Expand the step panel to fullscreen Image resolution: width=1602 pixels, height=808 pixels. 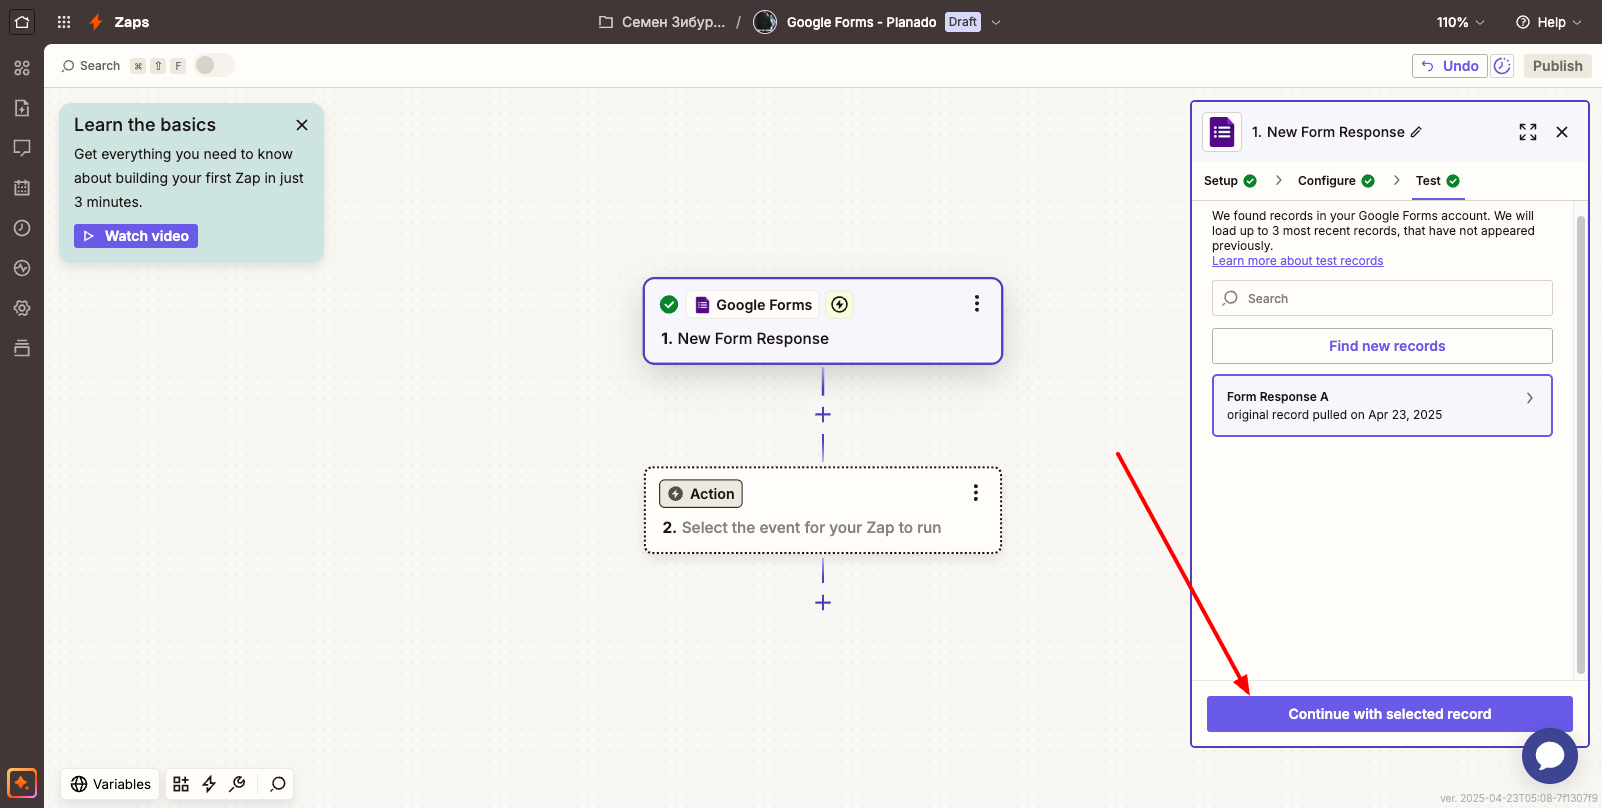1528,132
